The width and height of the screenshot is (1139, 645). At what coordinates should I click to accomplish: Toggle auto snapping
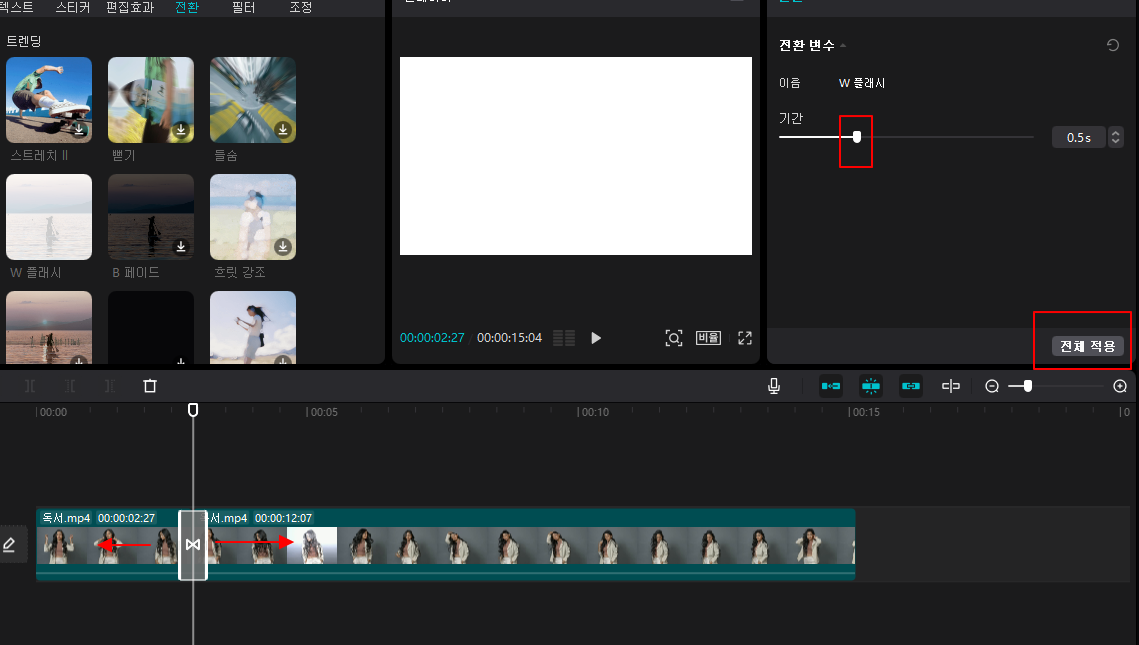[x=871, y=386]
